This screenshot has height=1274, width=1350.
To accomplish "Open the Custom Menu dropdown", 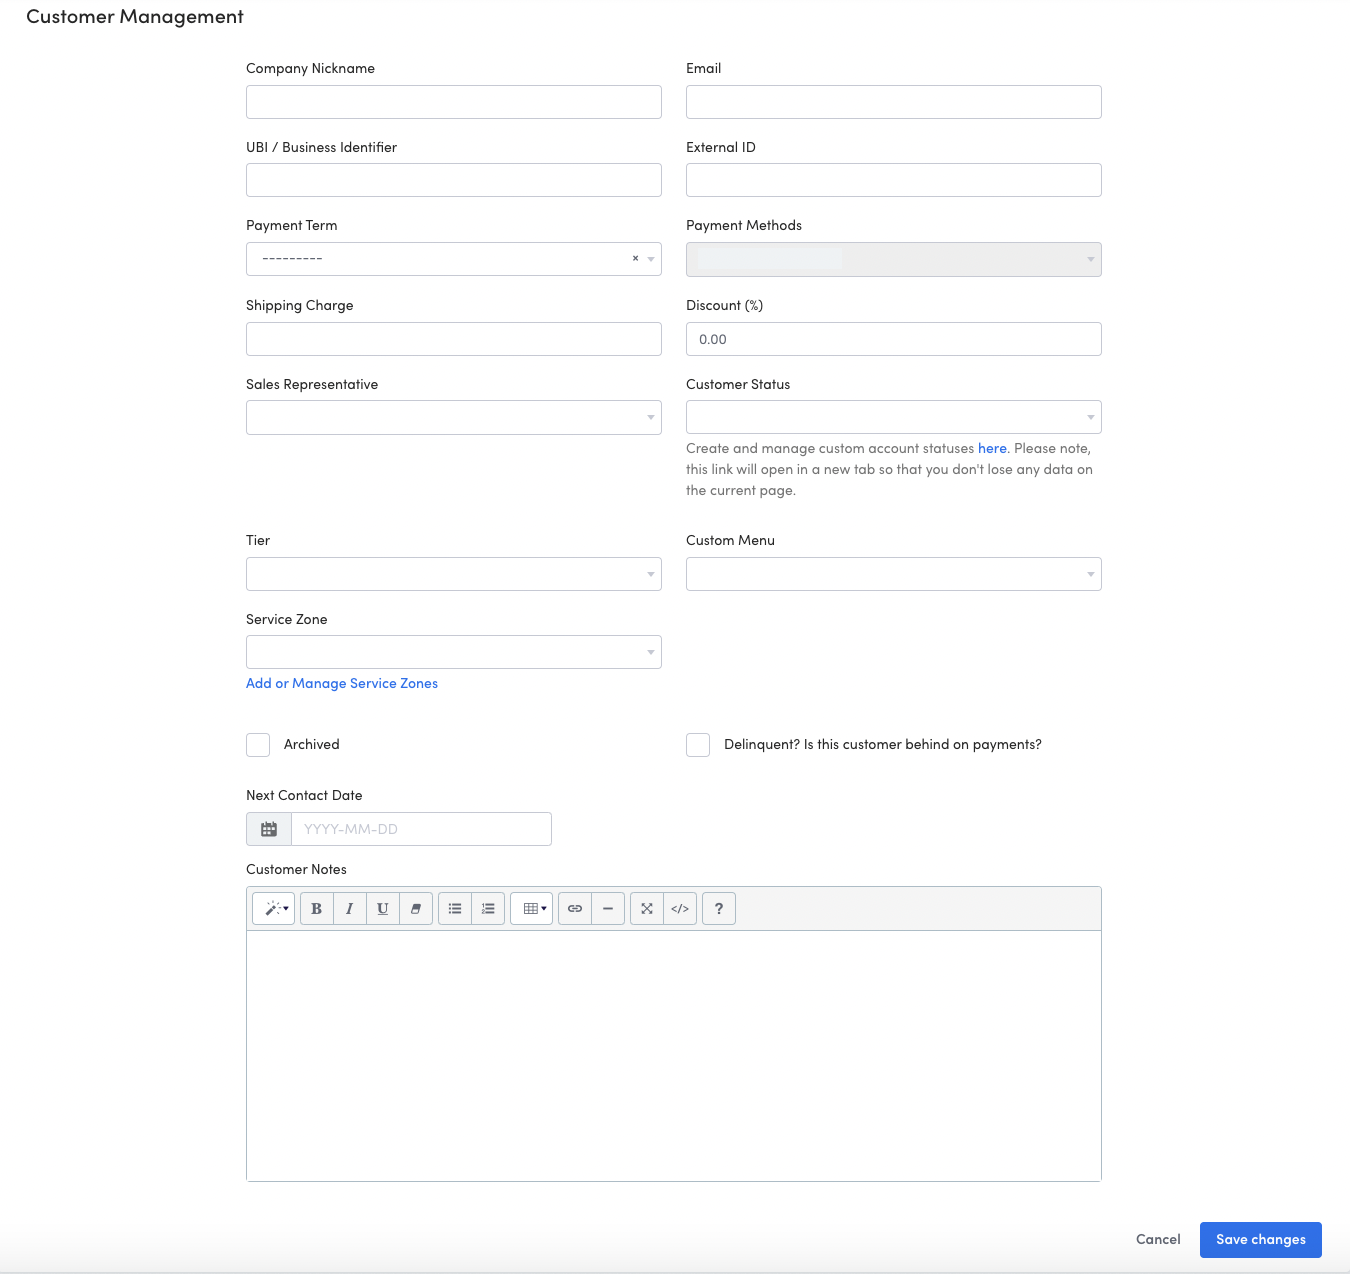I will [x=894, y=574].
